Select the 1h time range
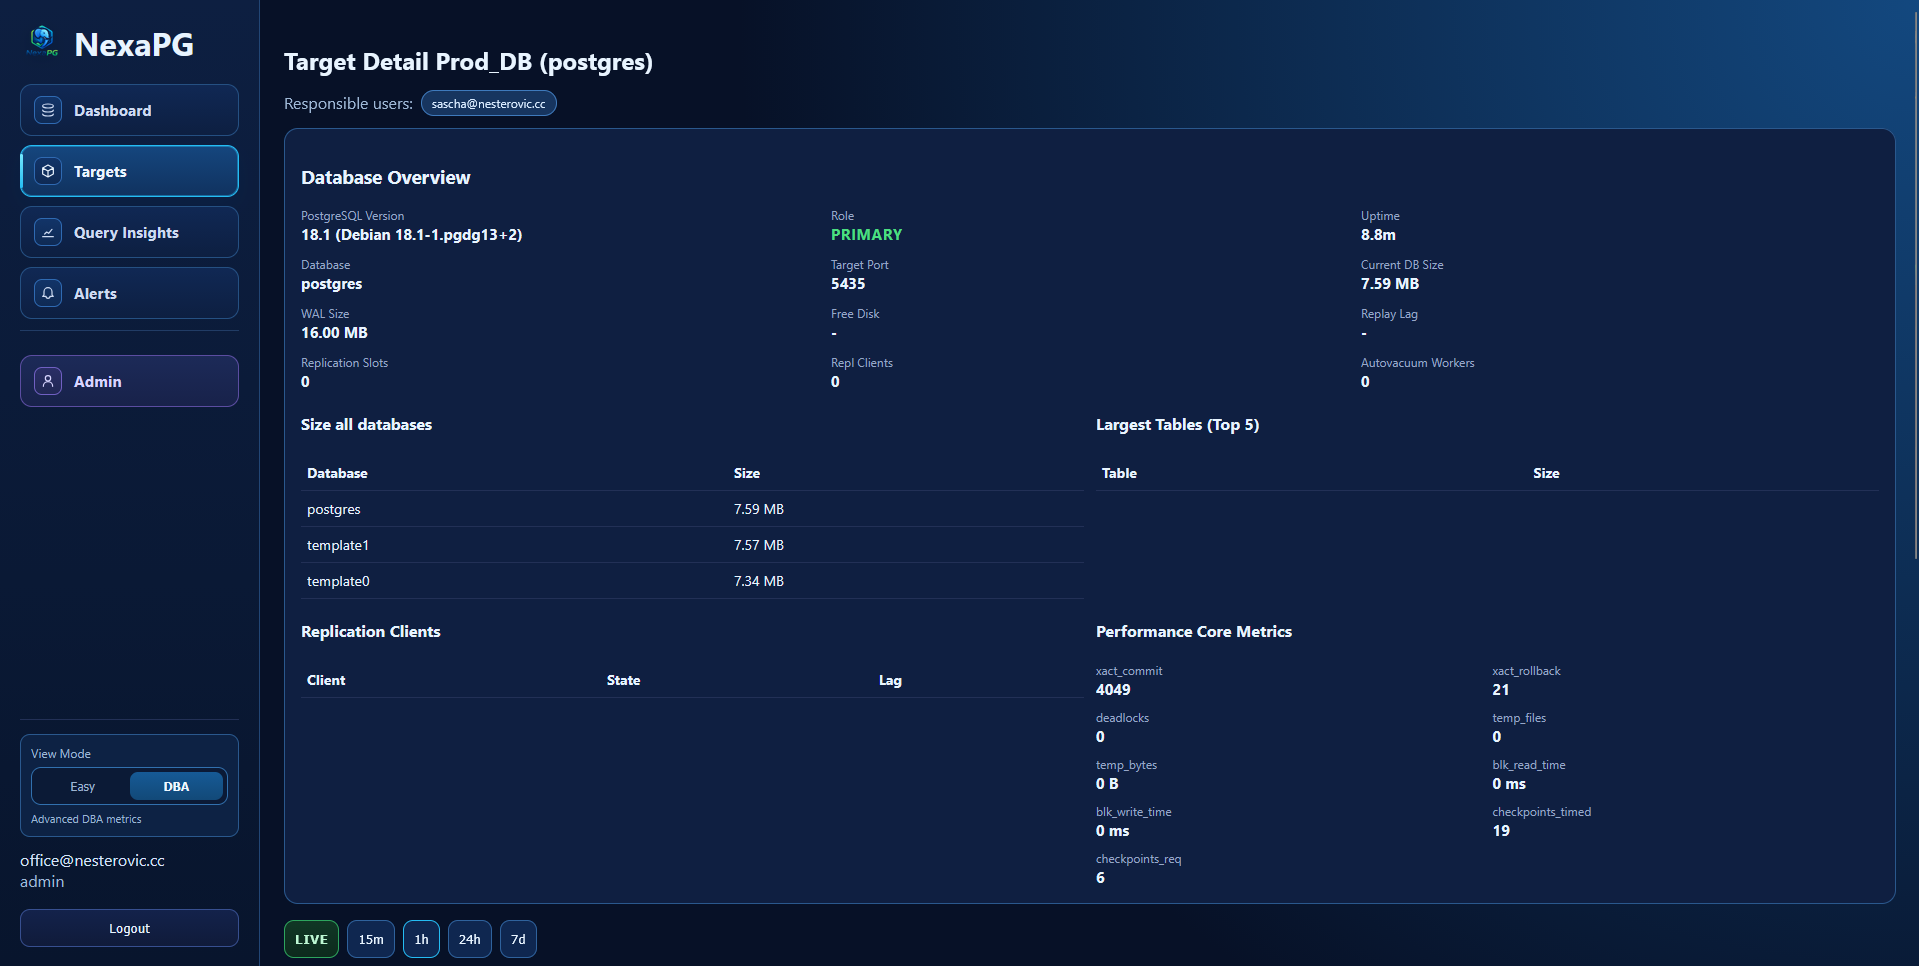Image resolution: width=1919 pixels, height=966 pixels. 421,939
